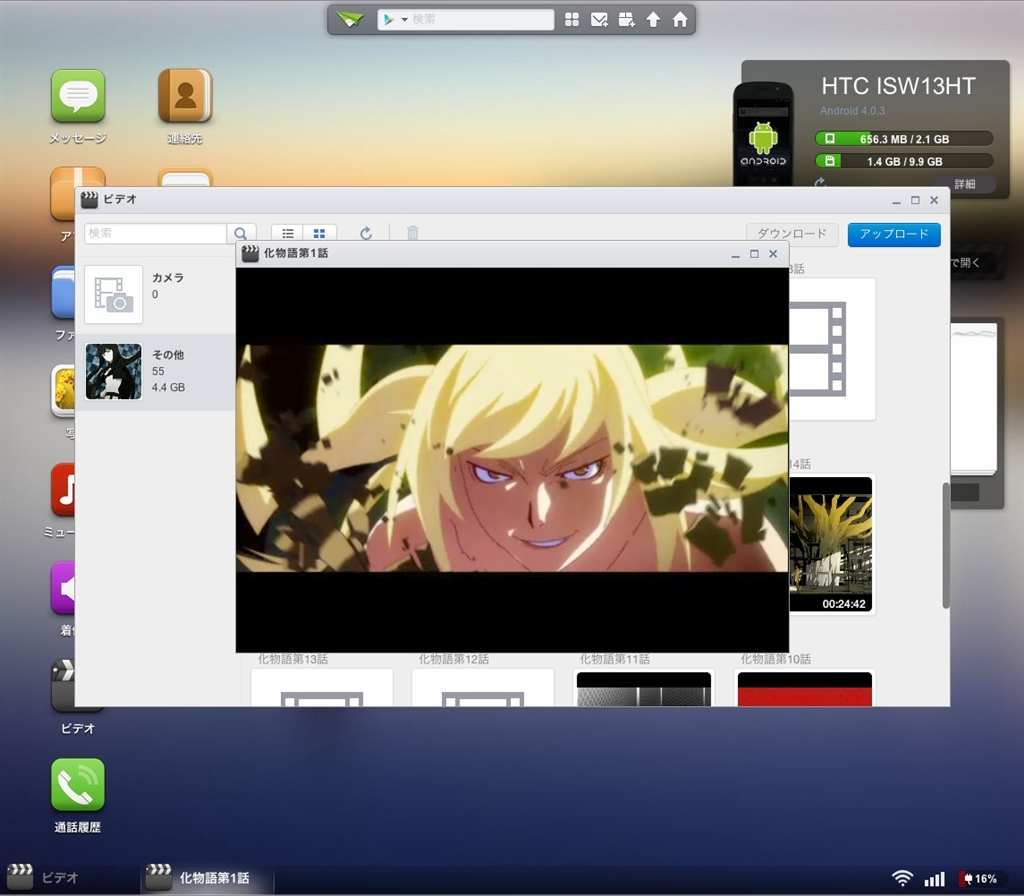Image resolution: width=1024 pixels, height=896 pixels.
Task: Click the HTC ISW13HT phone image
Action: pyautogui.click(x=763, y=134)
